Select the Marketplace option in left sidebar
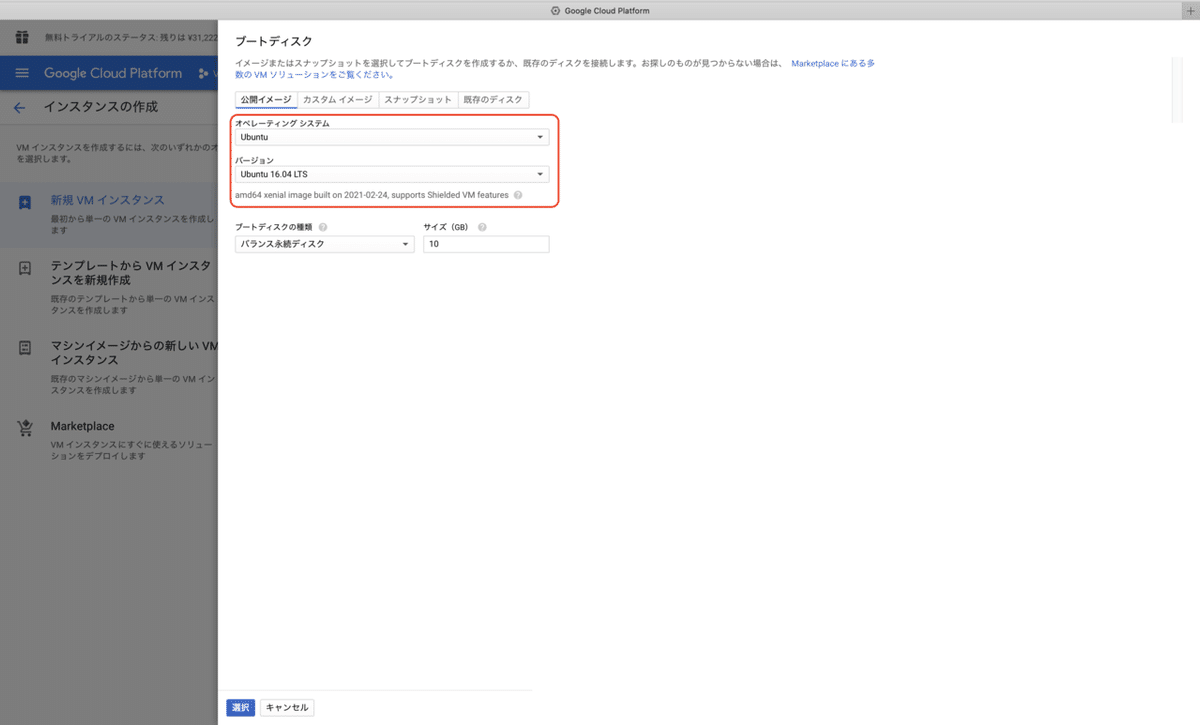 point(109,438)
